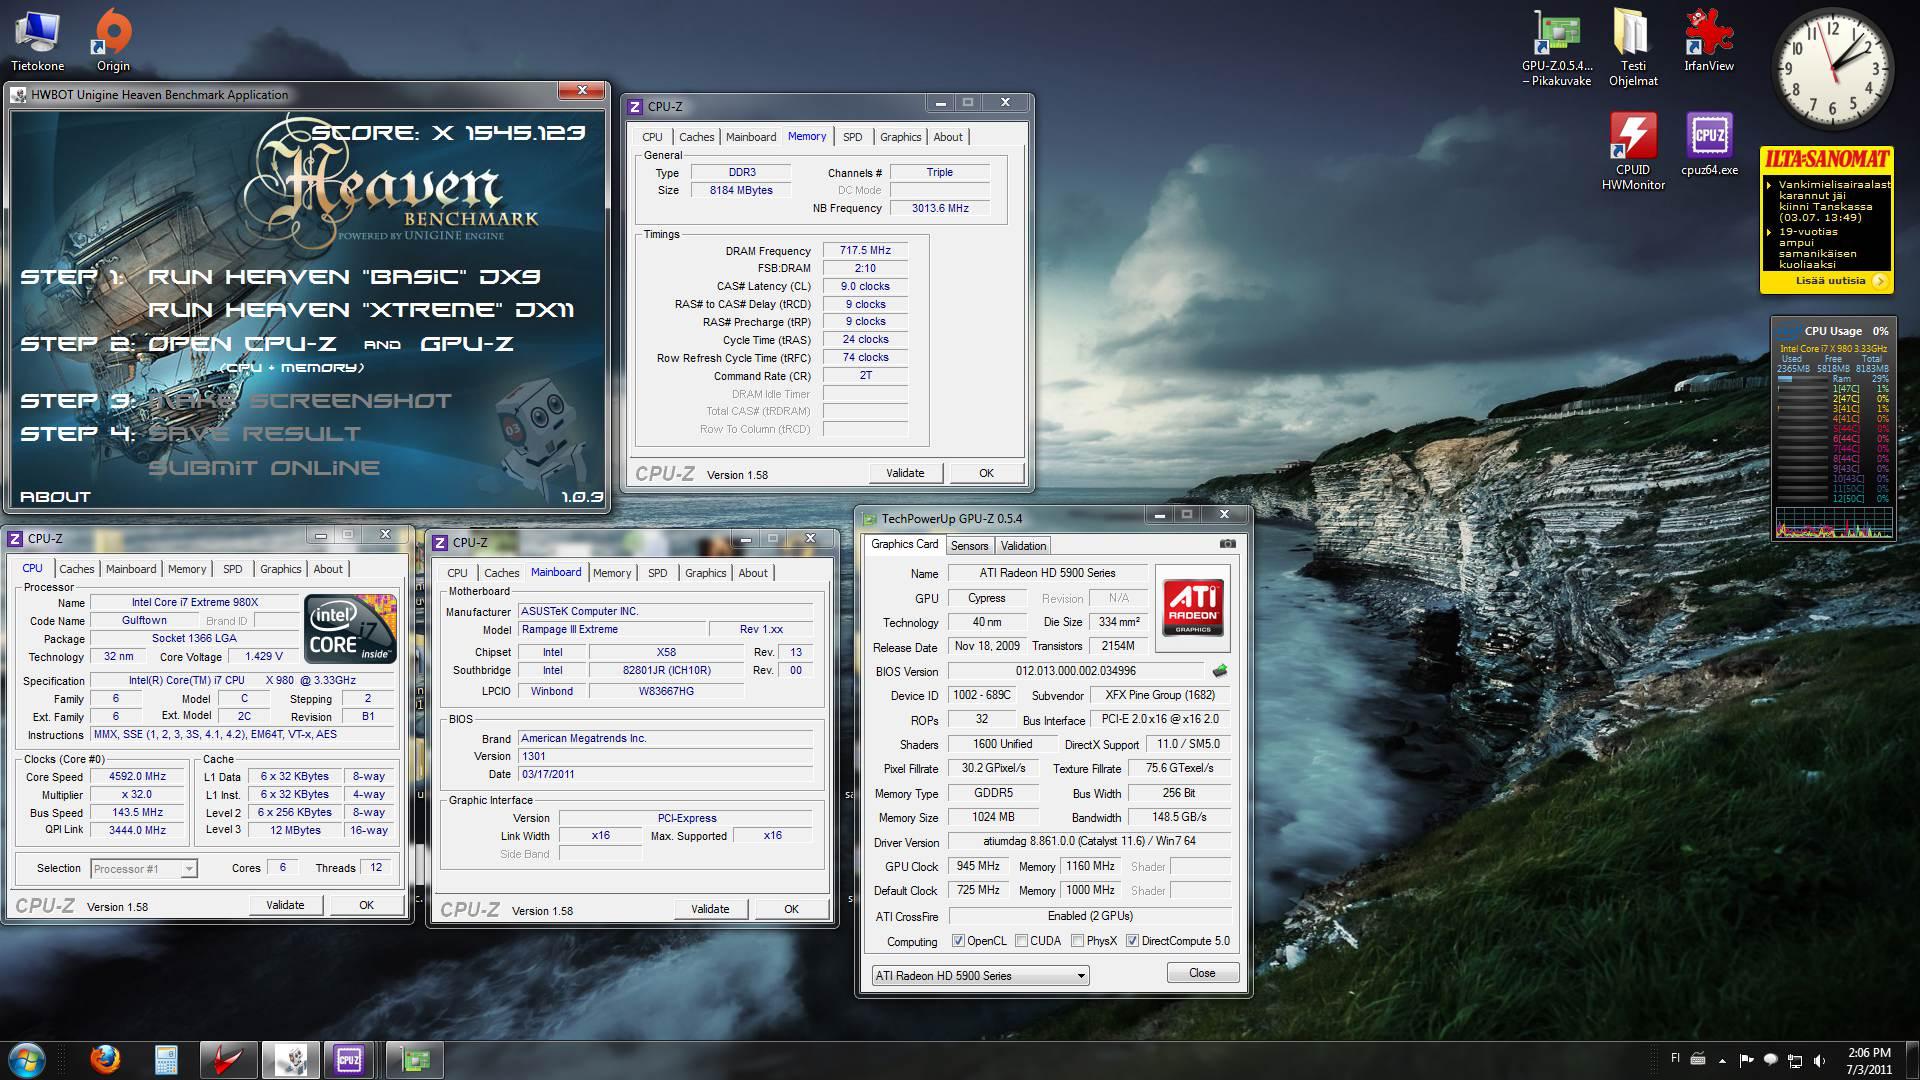Image resolution: width=1920 pixels, height=1080 pixels.
Task: Open Firefox from the taskbar
Action: click(105, 1059)
